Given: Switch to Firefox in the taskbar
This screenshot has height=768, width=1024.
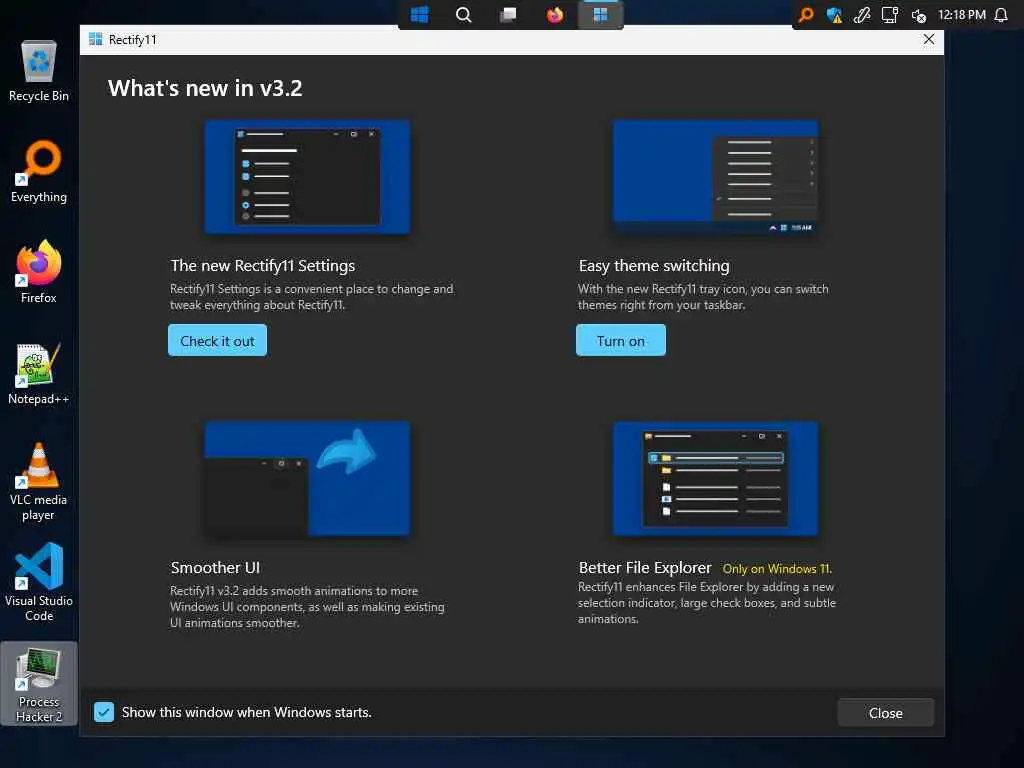Looking at the screenshot, I should 554,14.
